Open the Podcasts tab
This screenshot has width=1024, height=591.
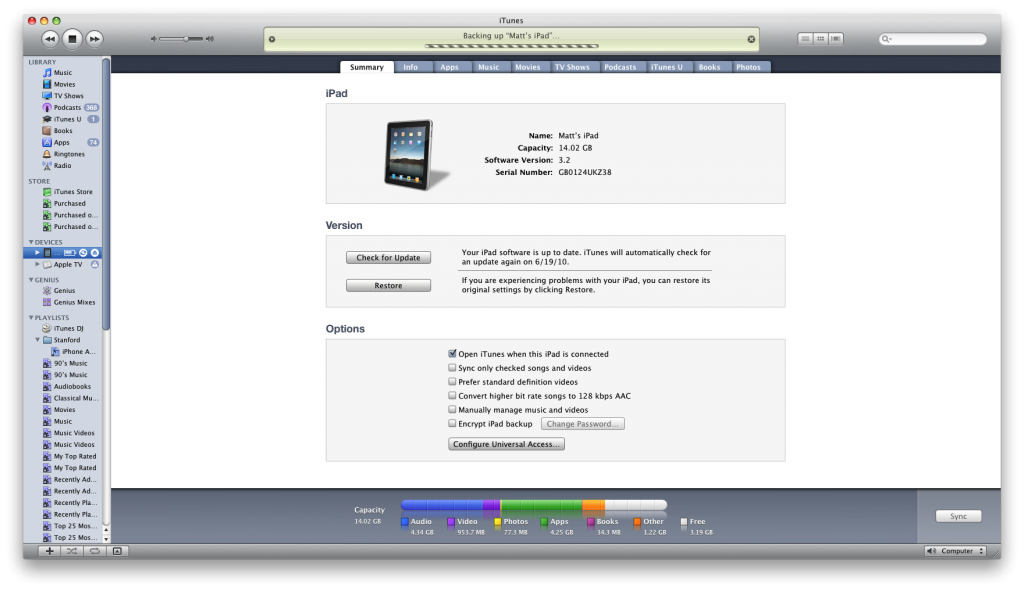[621, 67]
